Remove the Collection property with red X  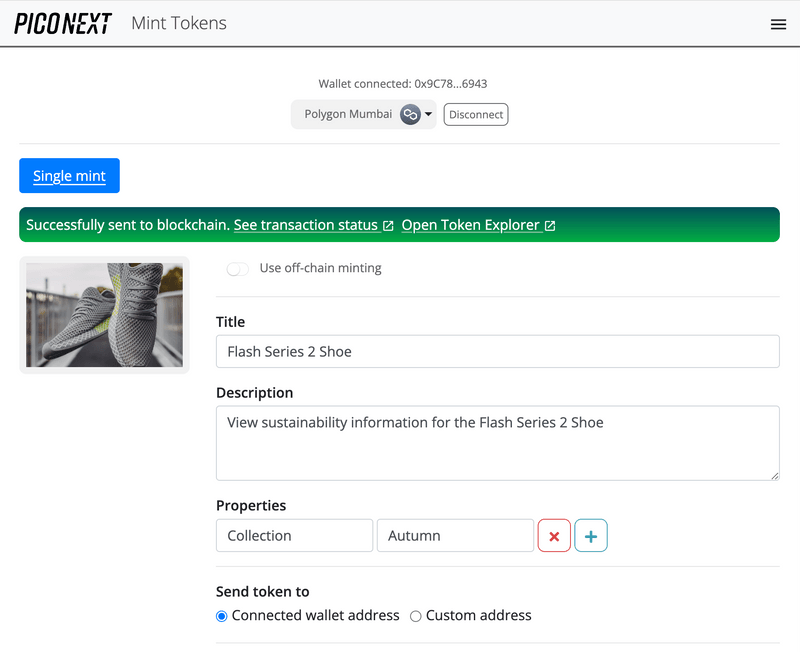[x=554, y=536]
